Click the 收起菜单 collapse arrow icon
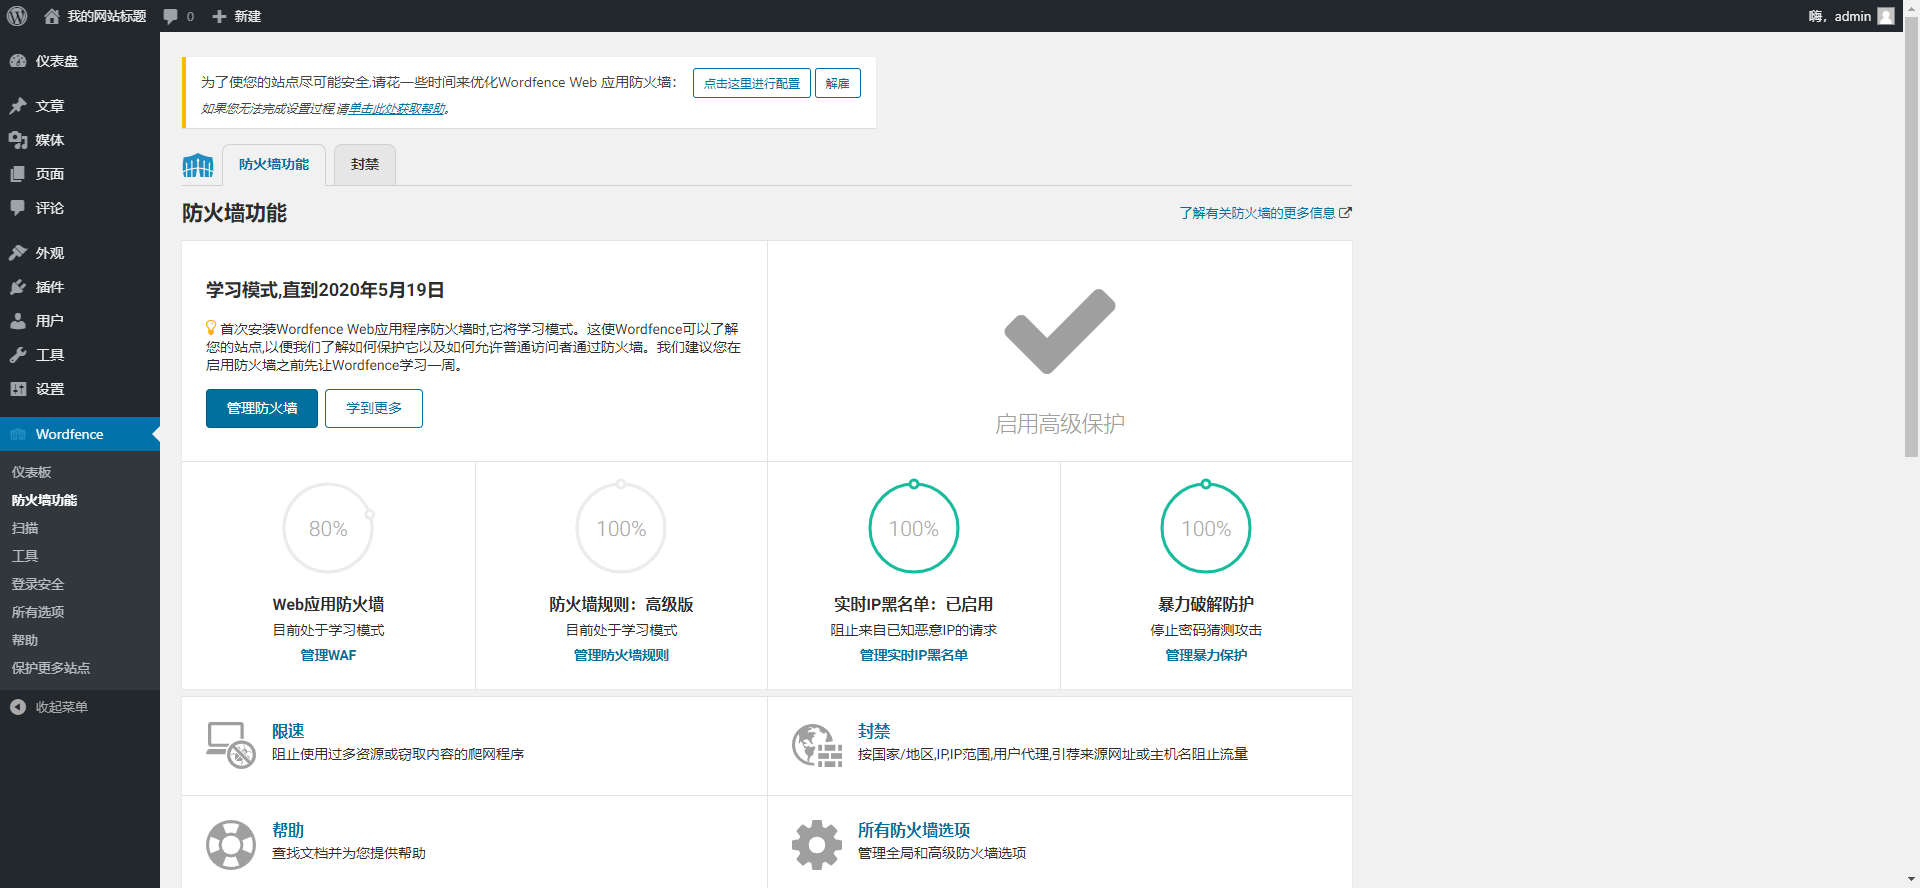1920x888 pixels. tap(18, 707)
